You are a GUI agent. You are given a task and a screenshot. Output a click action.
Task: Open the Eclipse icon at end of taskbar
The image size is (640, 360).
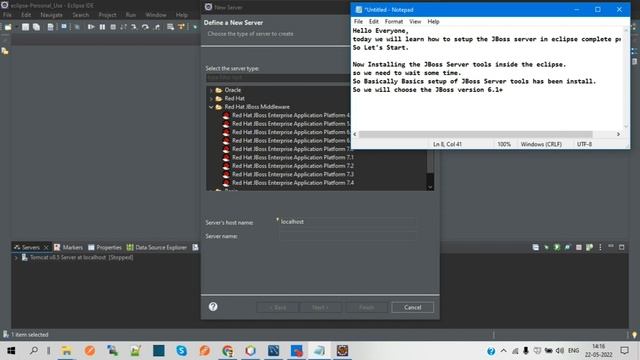342,351
